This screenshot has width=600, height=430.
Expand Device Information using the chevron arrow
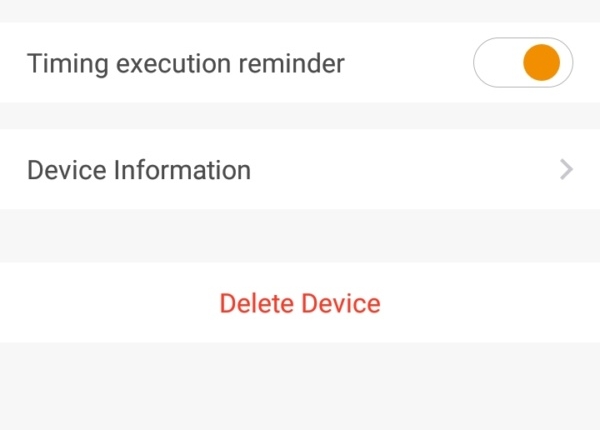click(x=567, y=170)
